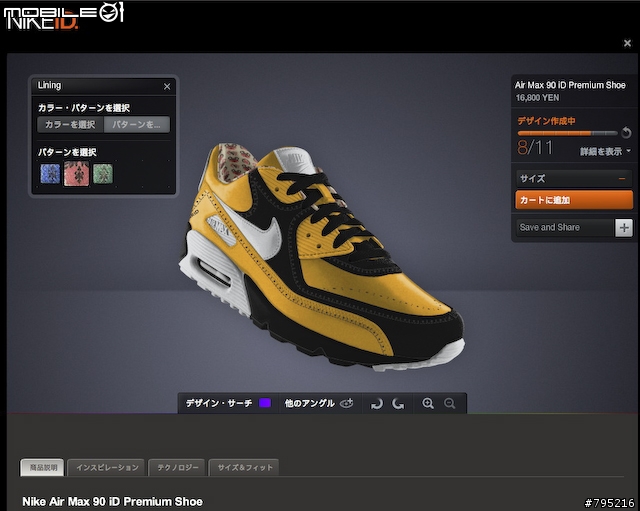Switch to the テクノロジー tab
640x511 pixels.
(178, 468)
